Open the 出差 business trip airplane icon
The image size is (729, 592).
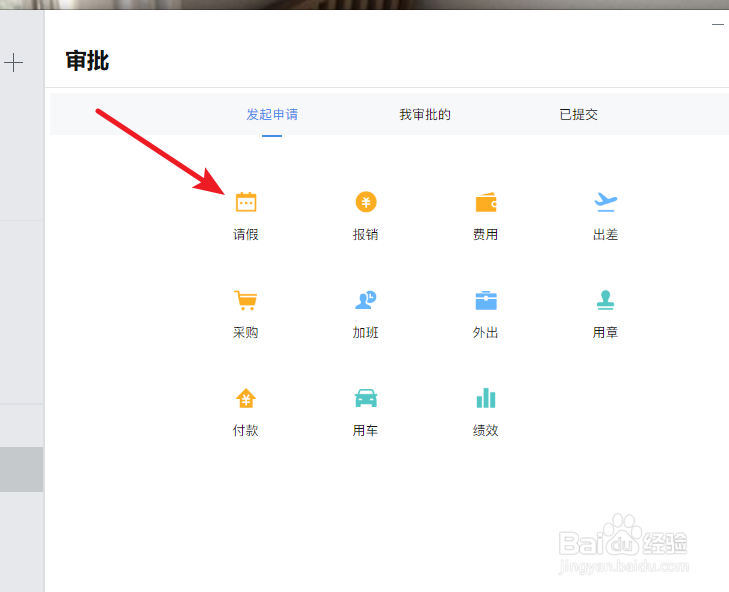(x=606, y=202)
